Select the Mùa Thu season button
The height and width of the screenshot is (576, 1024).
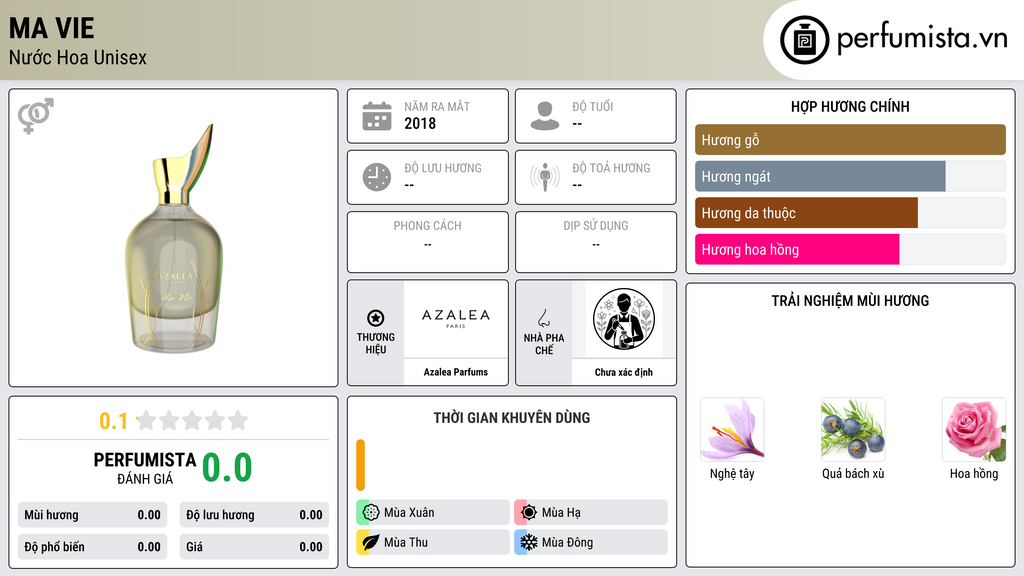pos(433,542)
